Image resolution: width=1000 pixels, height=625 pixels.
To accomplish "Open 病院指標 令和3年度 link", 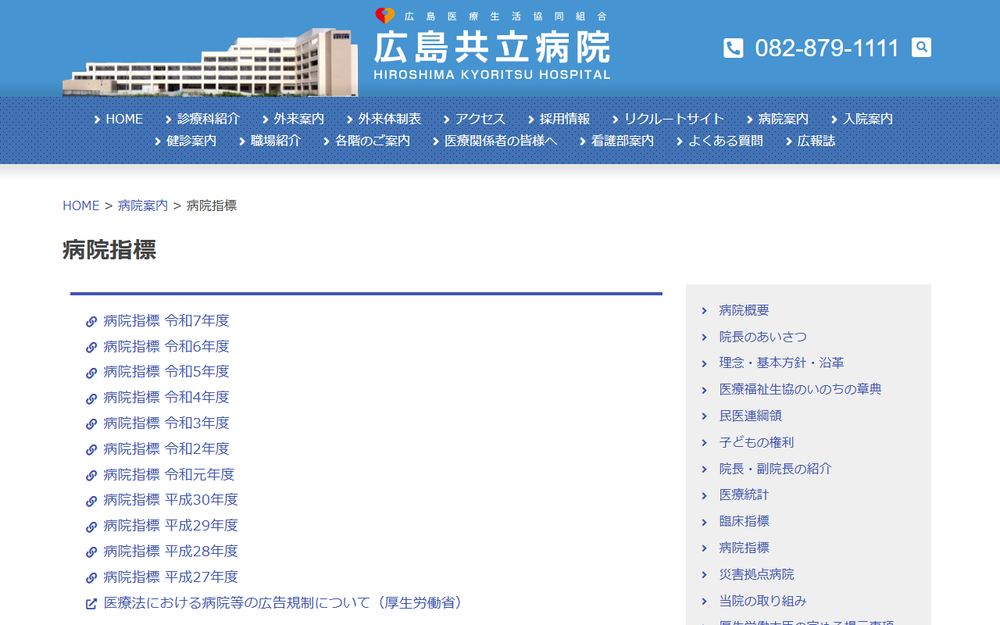I will 166,423.
